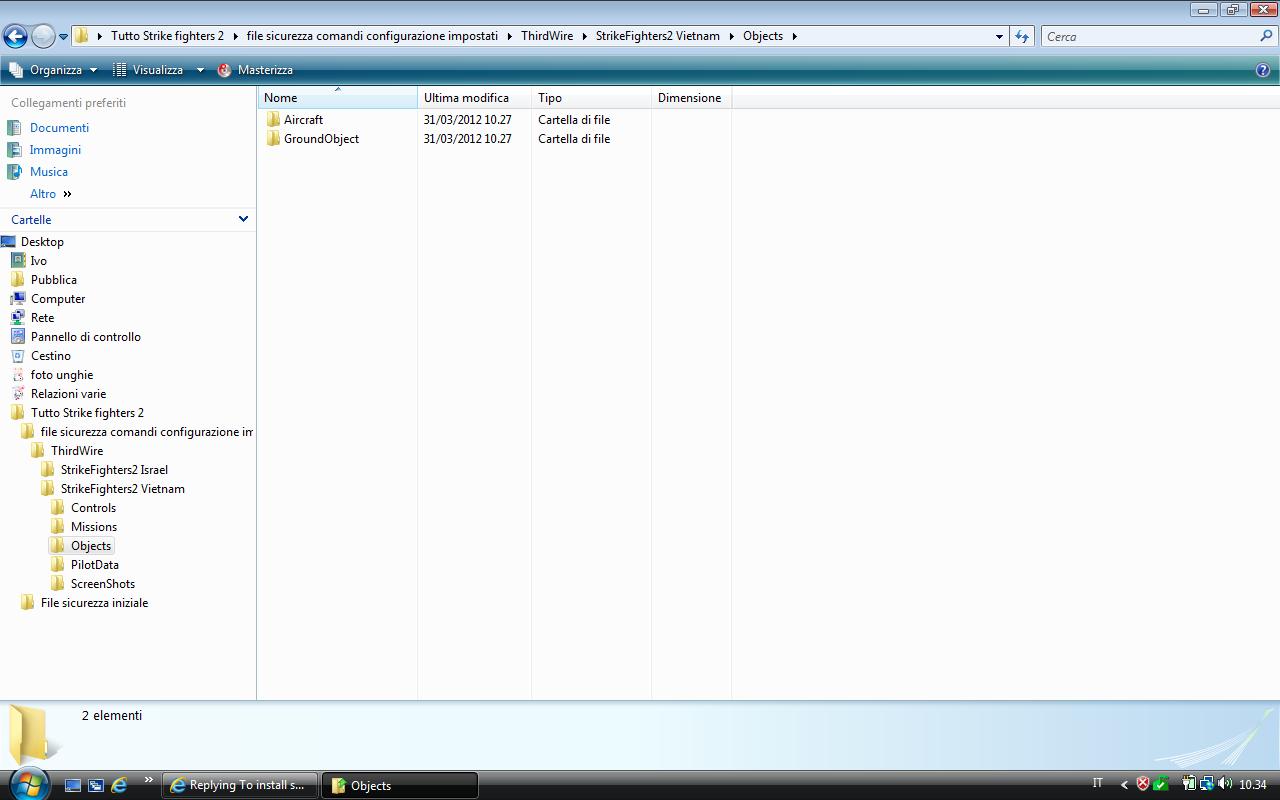Click the Rete network icon in tree
This screenshot has width=1280, height=800.
pyautogui.click(x=18, y=318)
